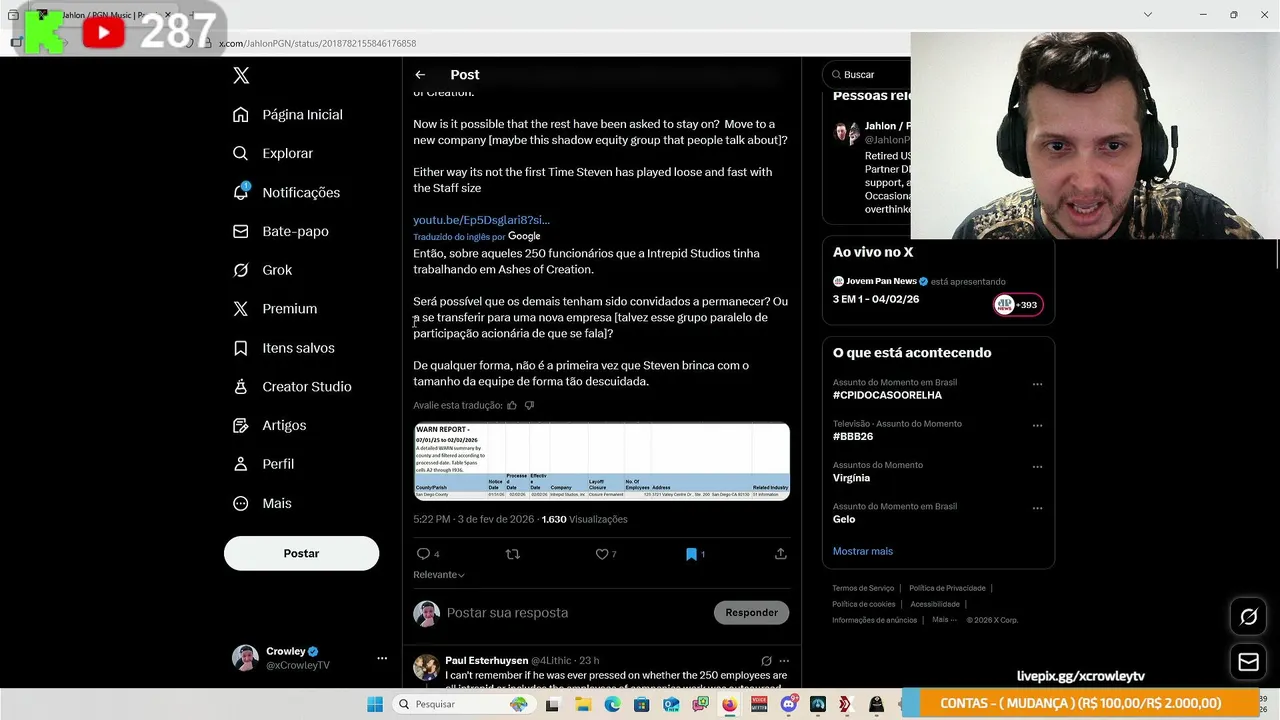Screen dimensions: 1280x720
Task: Go back using the Post header arrow
Action: click(420, 75)
